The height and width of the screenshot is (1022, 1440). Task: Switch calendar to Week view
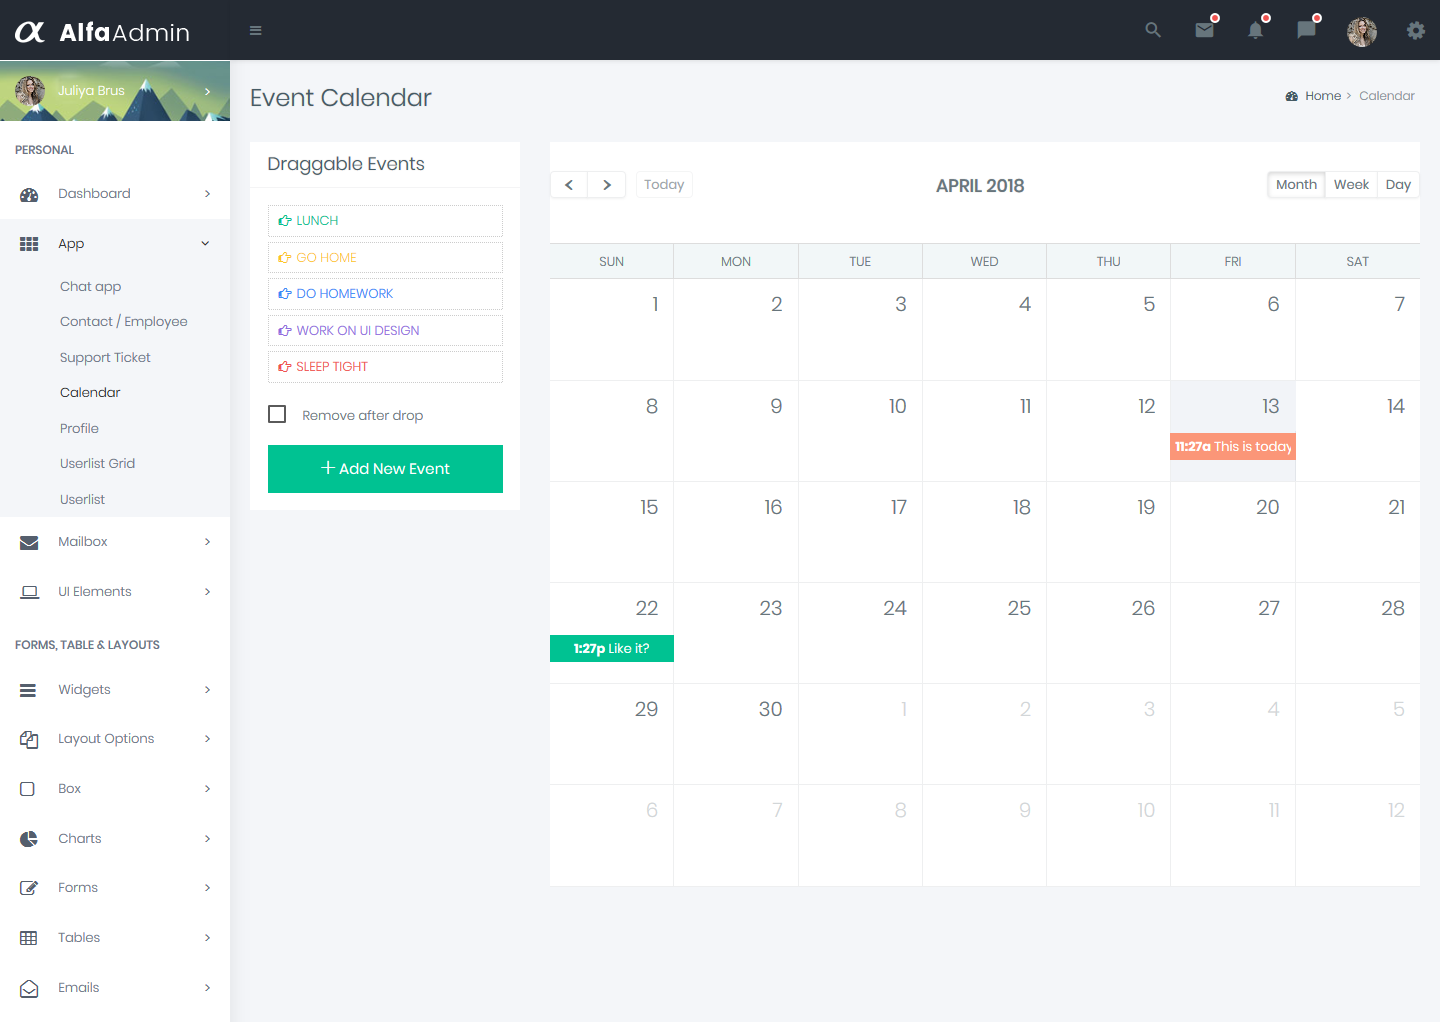[1351, 184]
